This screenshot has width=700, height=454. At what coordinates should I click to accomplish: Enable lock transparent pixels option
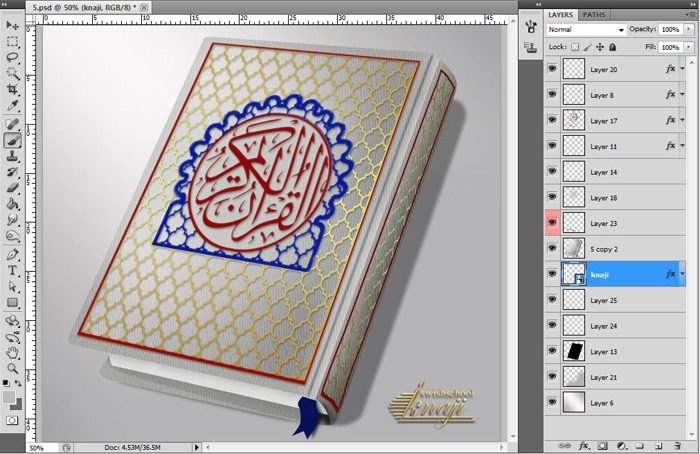tap(575, 47)
